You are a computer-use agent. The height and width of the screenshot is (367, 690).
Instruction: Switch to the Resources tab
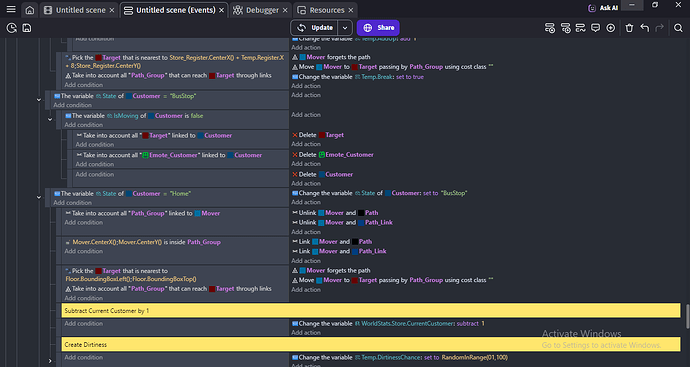(327, 10)
